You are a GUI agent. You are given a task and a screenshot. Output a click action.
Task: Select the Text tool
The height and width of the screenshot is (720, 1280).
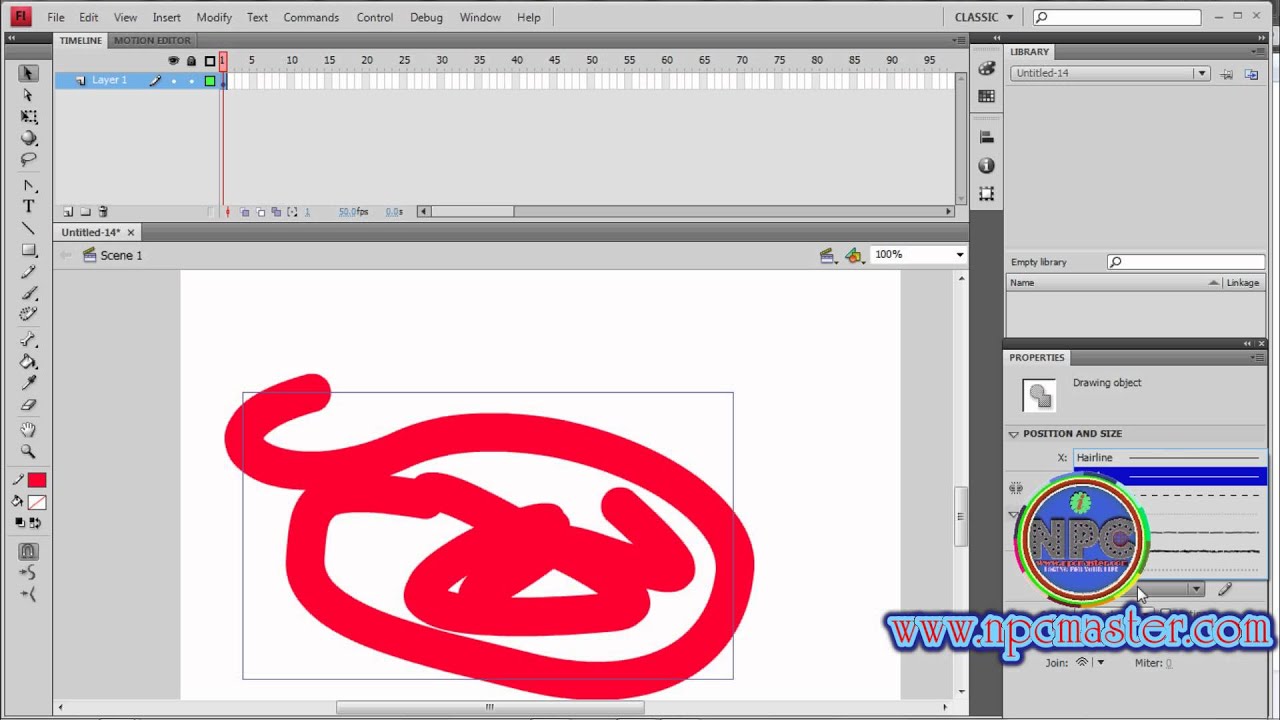[x=28, y=207]
